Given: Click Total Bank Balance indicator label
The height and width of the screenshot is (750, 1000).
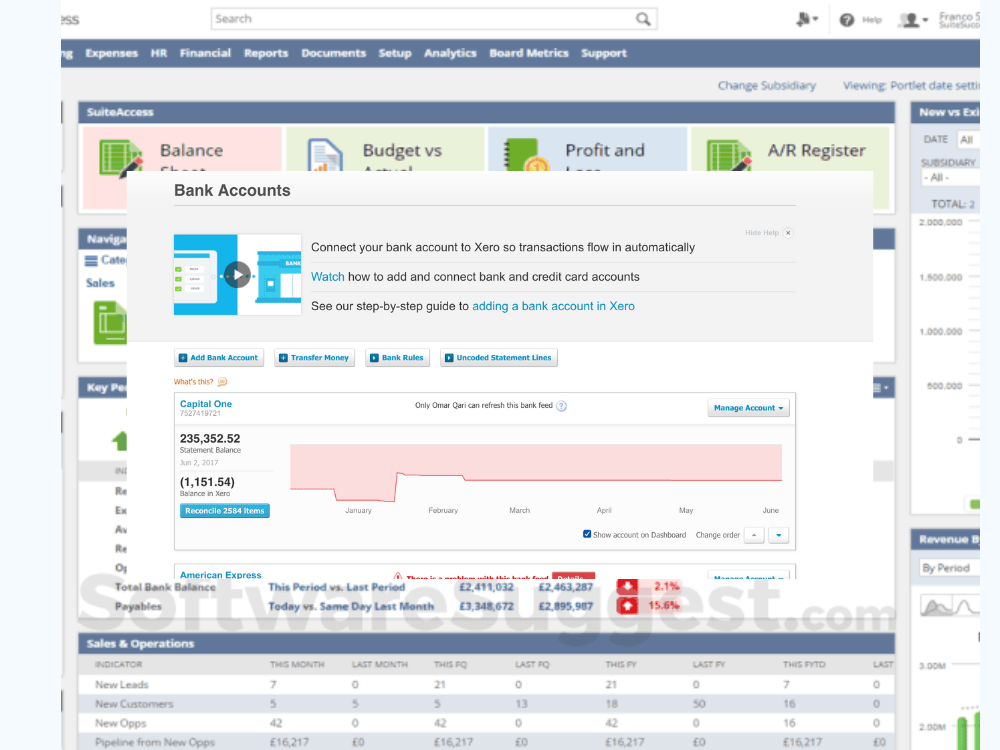Looking at the screenshot, I should [165, 587].
